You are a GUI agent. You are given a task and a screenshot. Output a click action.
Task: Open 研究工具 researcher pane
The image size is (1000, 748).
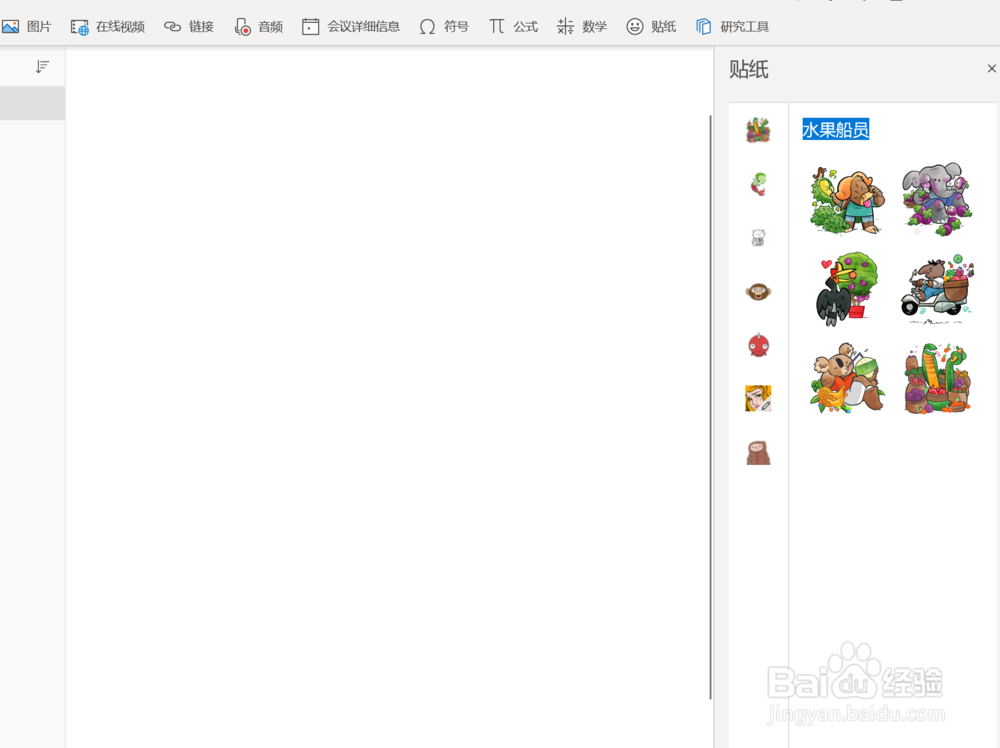tap(733, 27)
